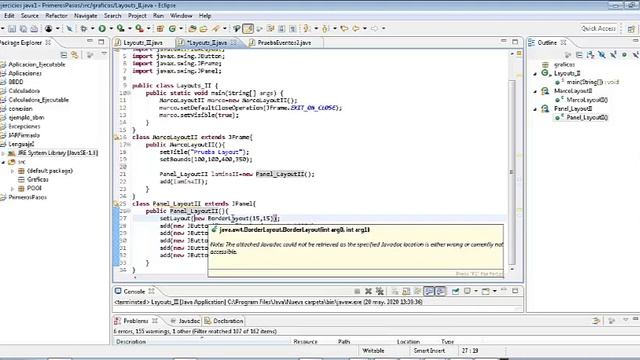Click the Resource column header in Problems
640x360 pixels.
point(305,342)
